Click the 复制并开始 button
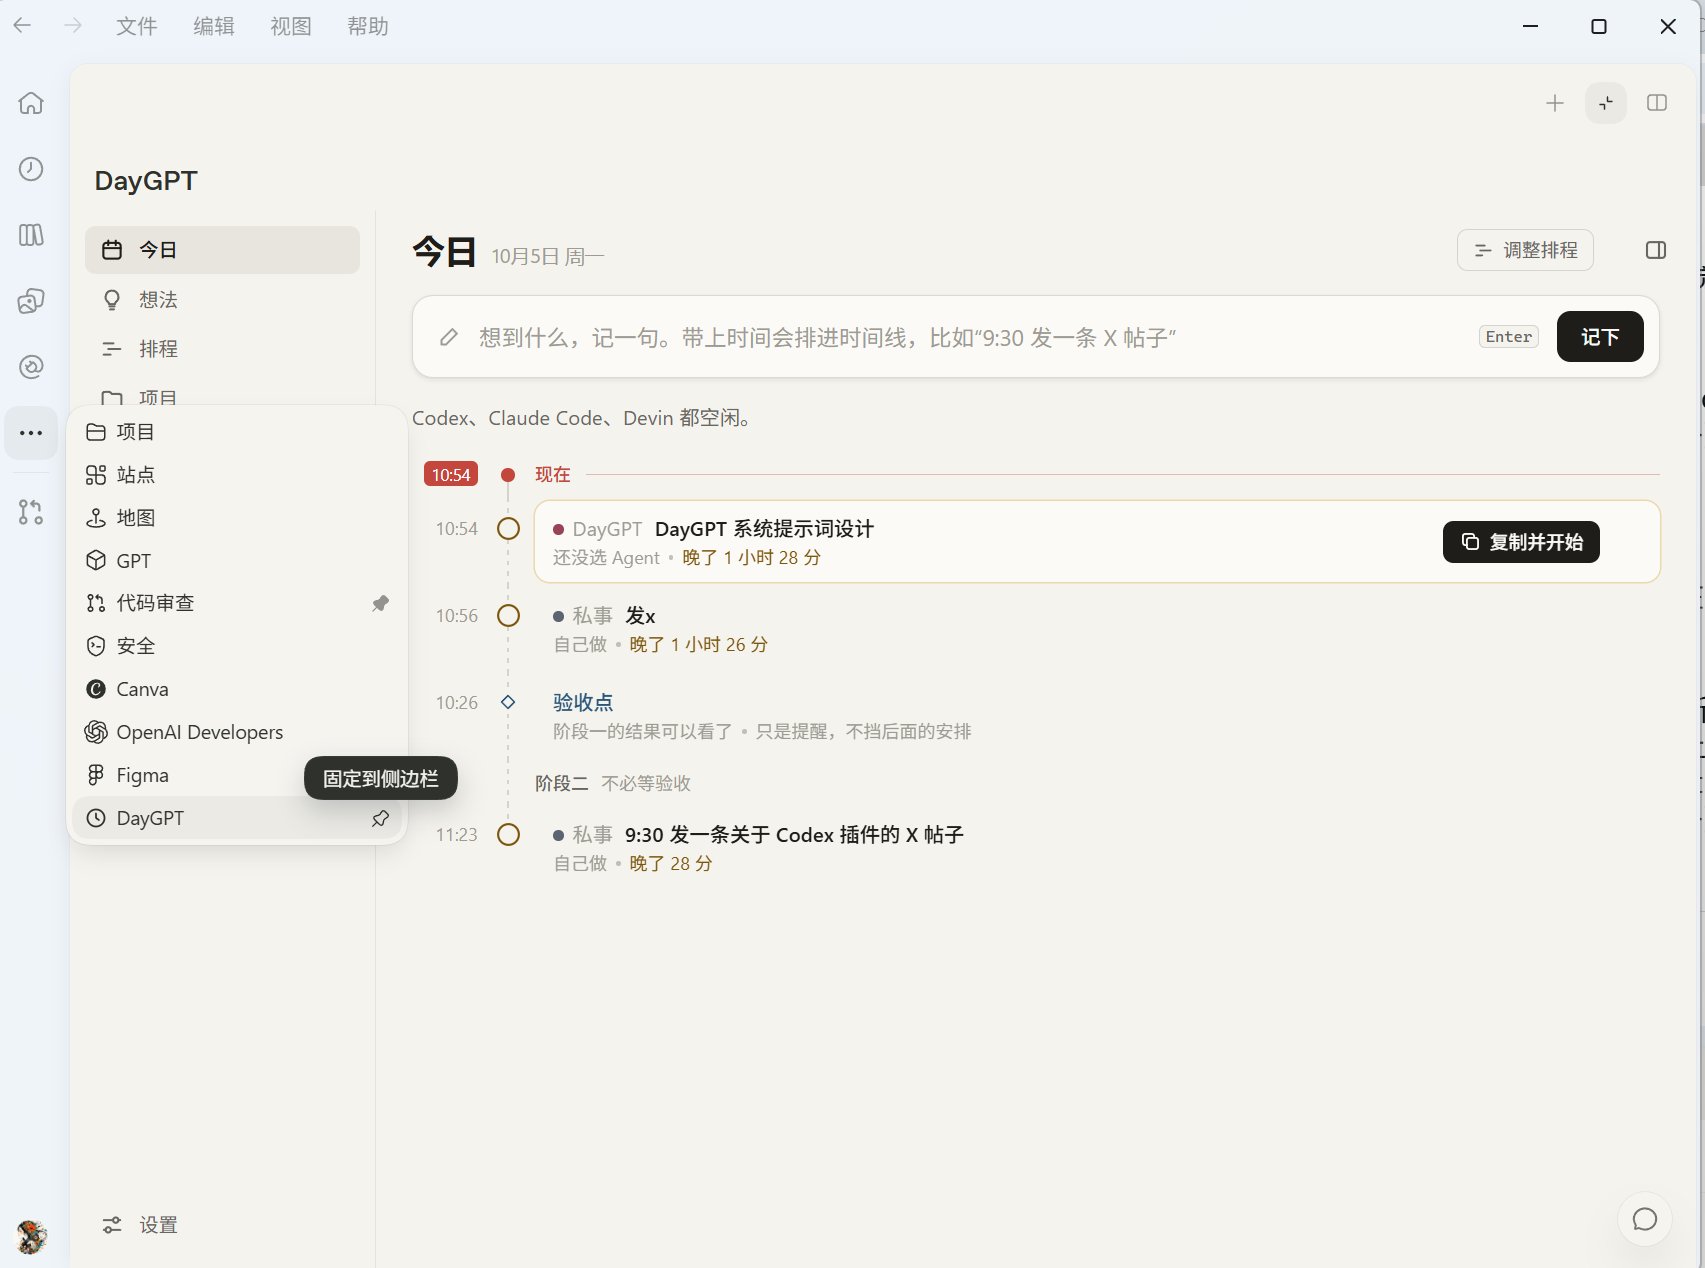This screenshot has width=1705, height=1268. pyautogui.click(x=1521, y=542)
